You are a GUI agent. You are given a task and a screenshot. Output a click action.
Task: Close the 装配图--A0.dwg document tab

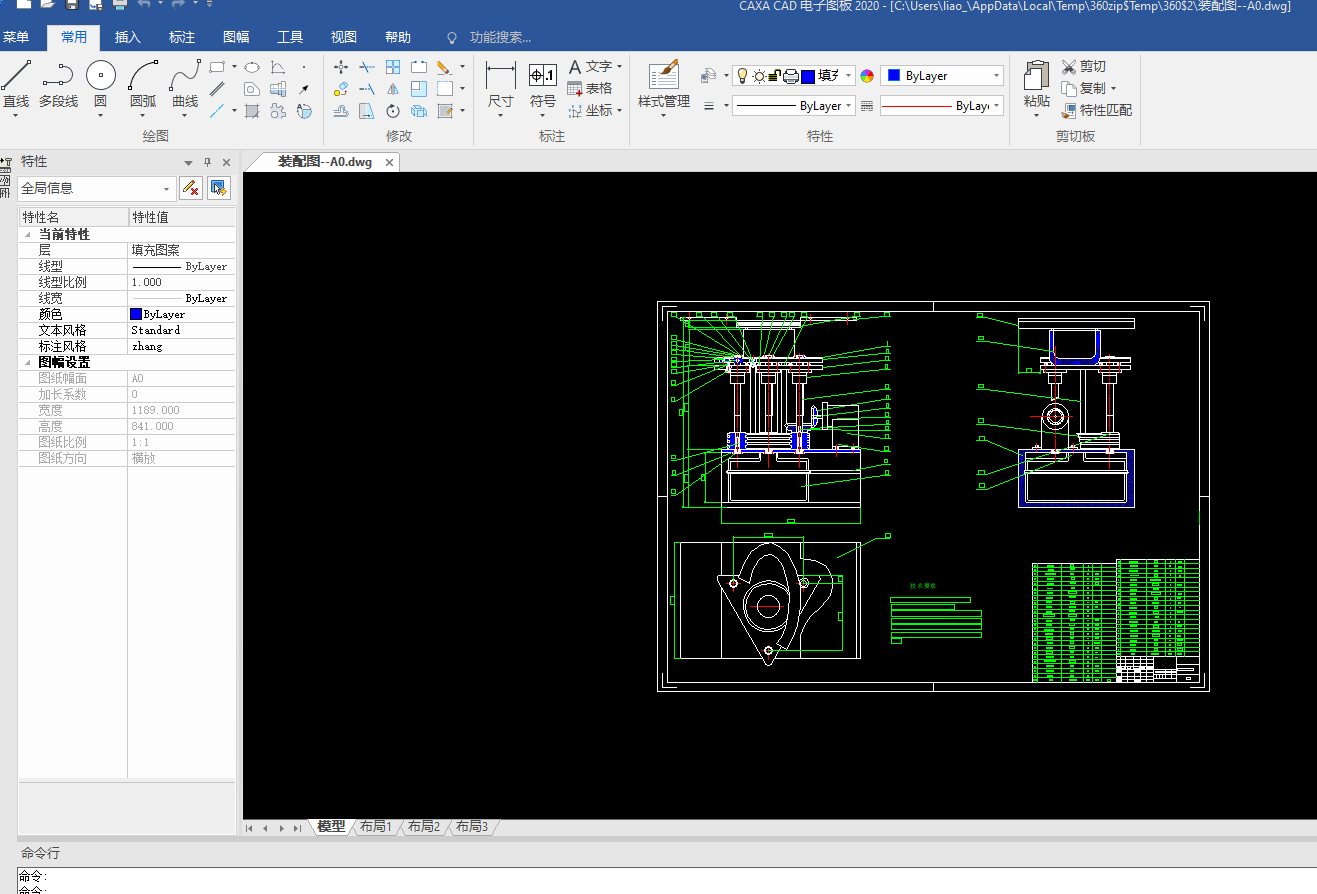pyautogui.click(x=390, y=162)
